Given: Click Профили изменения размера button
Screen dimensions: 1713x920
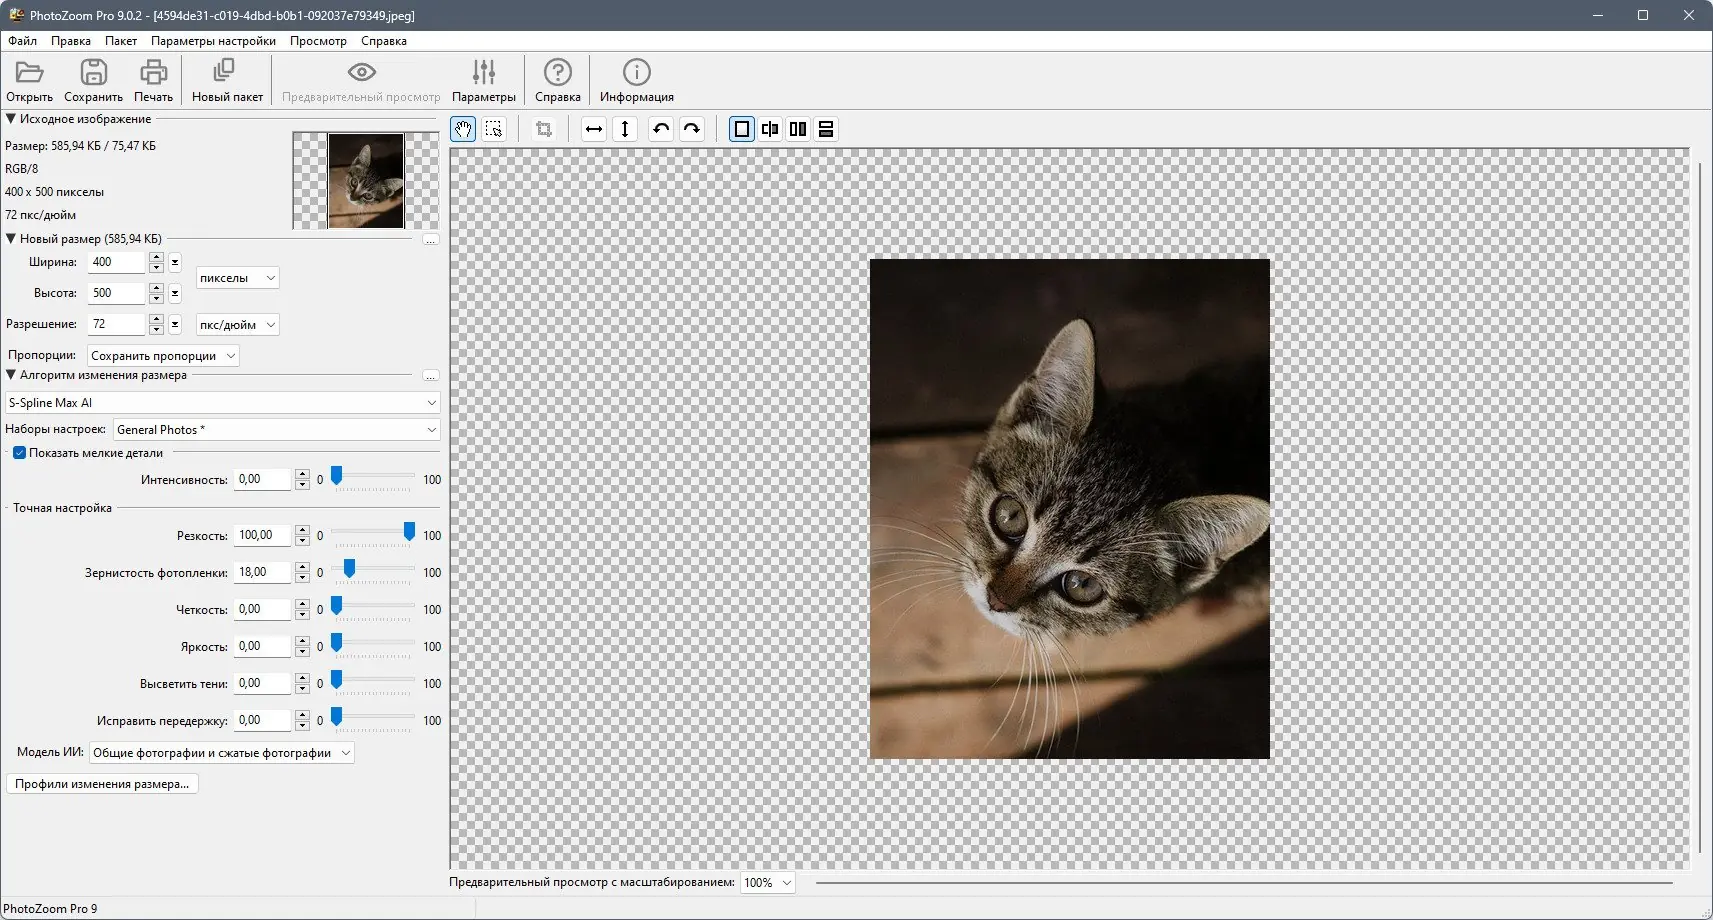Looking at the screenshot, I should tap(102, 784).
